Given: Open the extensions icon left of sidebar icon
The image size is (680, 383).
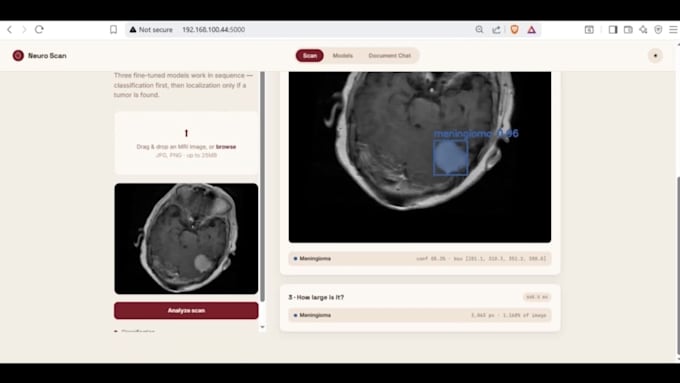Looking at the screenshot, I should coord(589,29).
